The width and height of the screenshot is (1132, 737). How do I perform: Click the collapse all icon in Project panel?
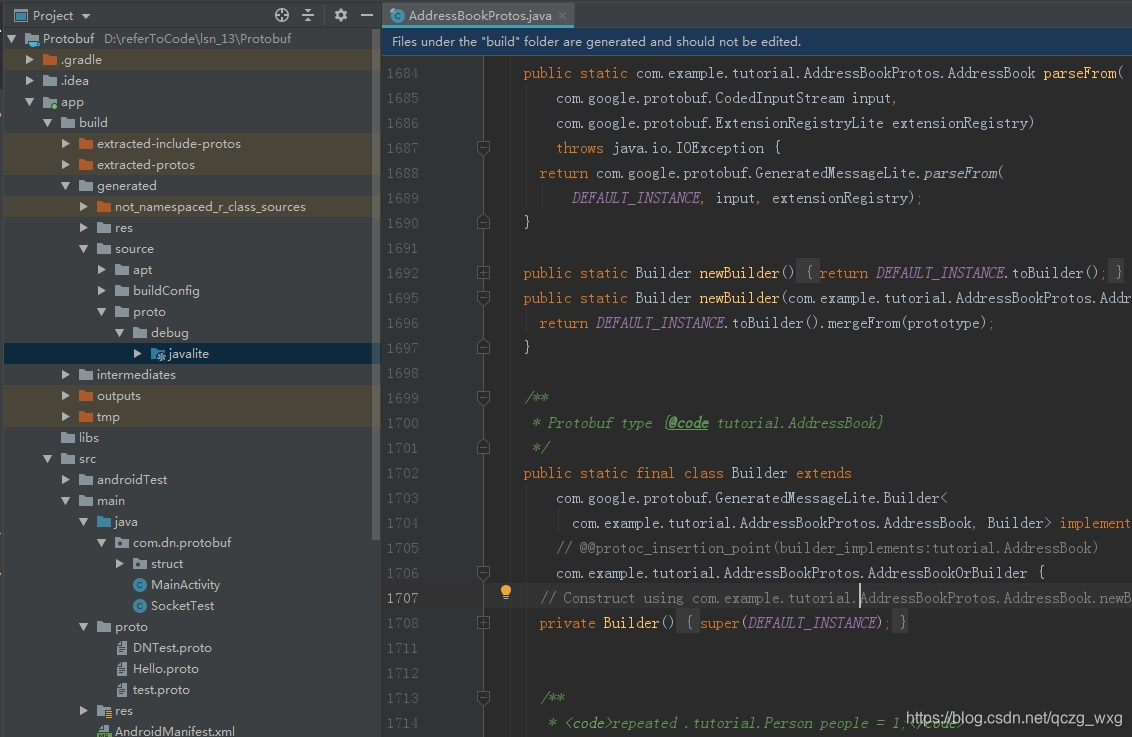click(x=308, y=15)
